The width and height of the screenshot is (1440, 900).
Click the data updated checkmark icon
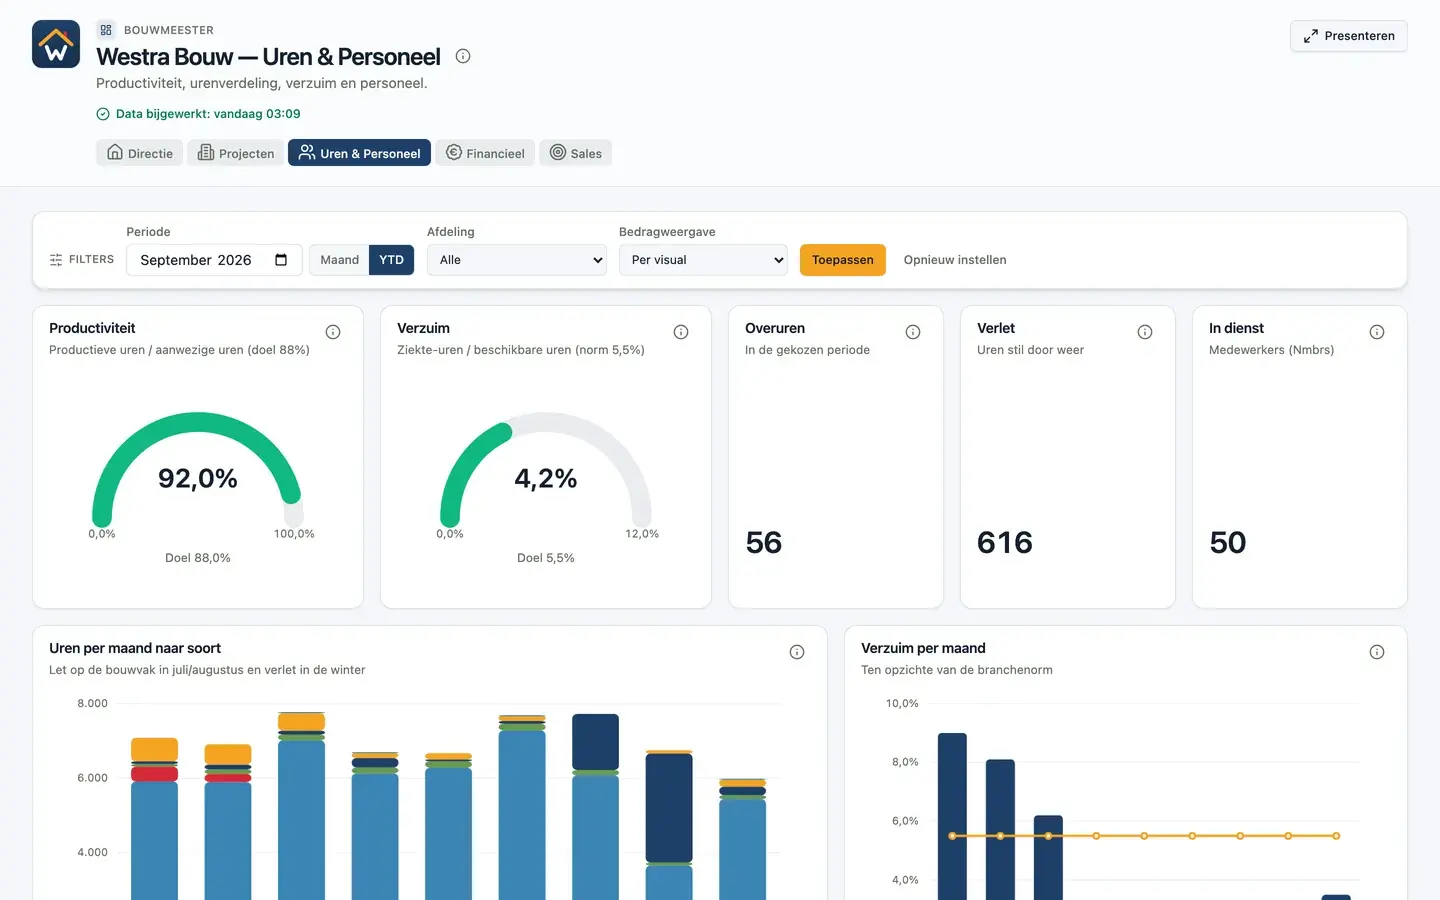[103, 114]
